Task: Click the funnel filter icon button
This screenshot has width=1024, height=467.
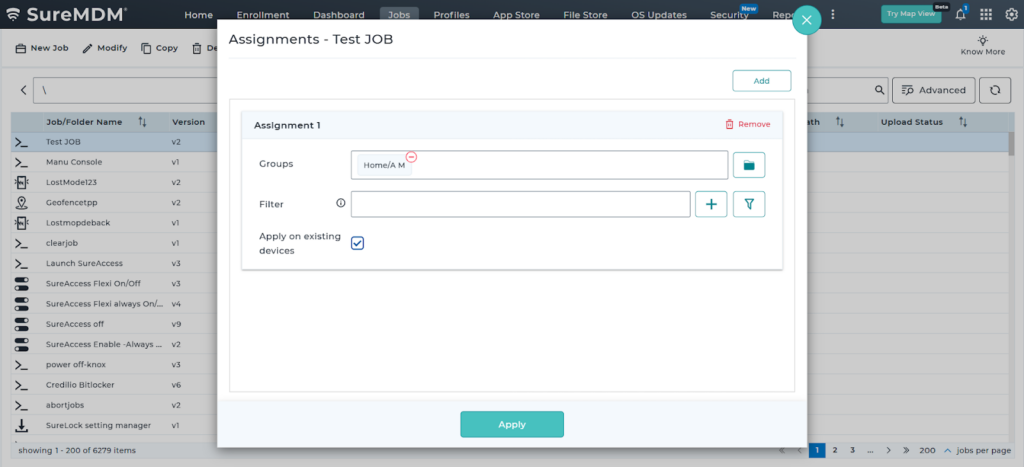Action: pyautogui.click(x=749, y=204)
